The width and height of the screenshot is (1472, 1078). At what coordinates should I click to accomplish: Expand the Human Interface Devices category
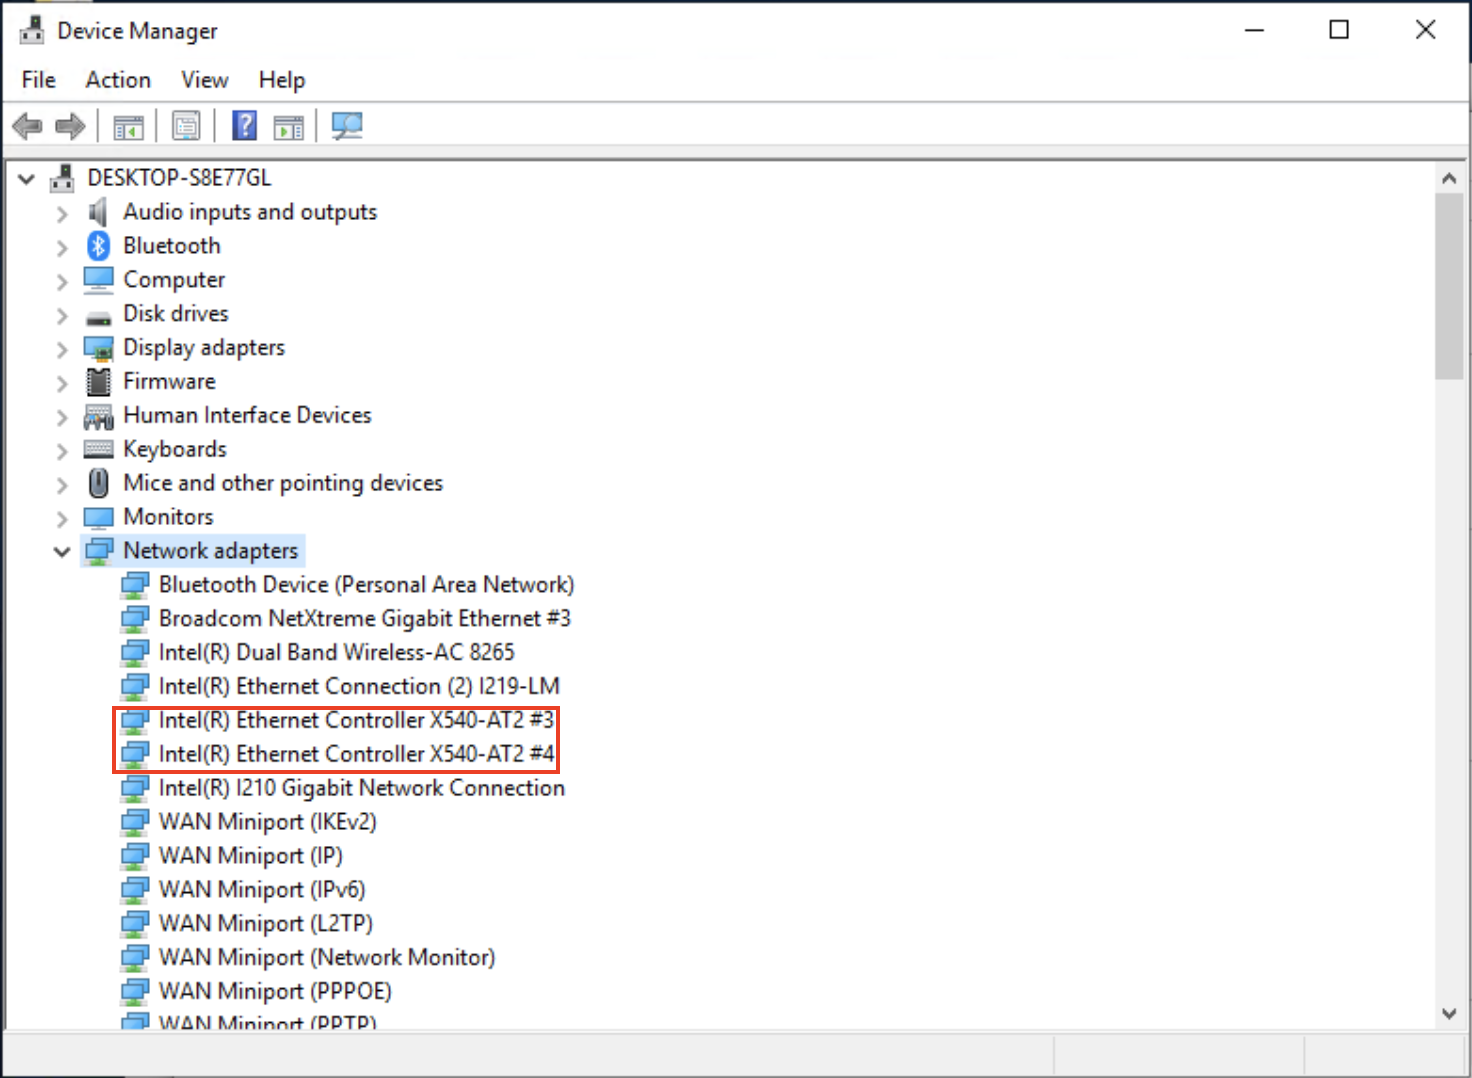(62, 417)
